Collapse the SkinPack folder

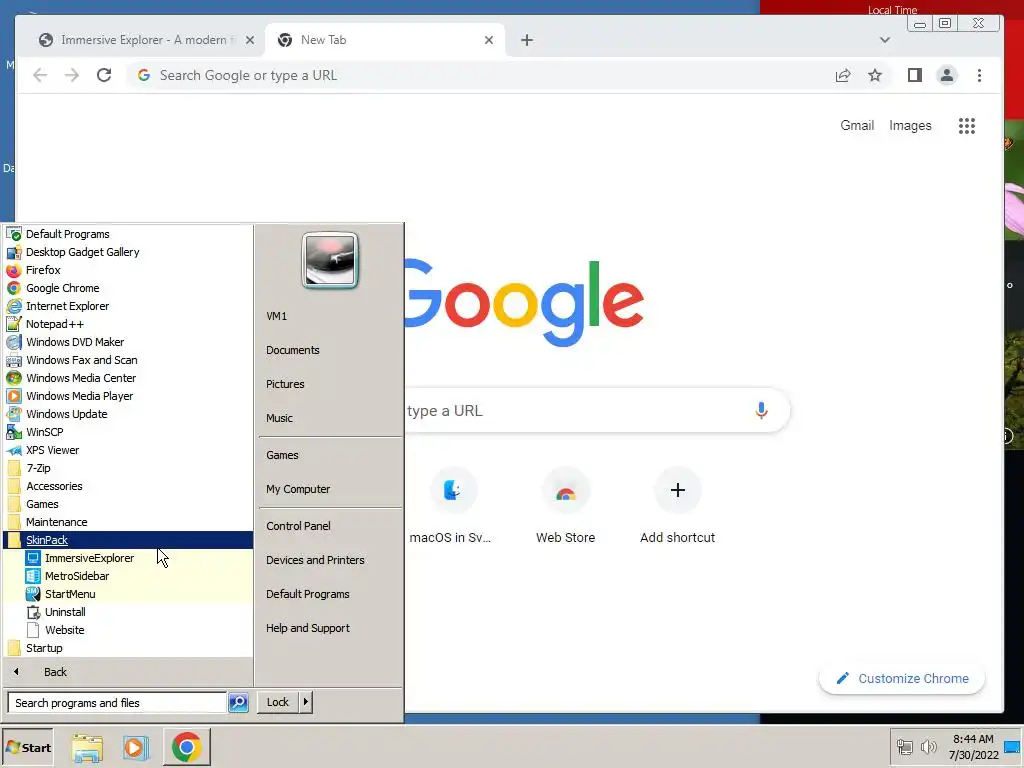128,540
